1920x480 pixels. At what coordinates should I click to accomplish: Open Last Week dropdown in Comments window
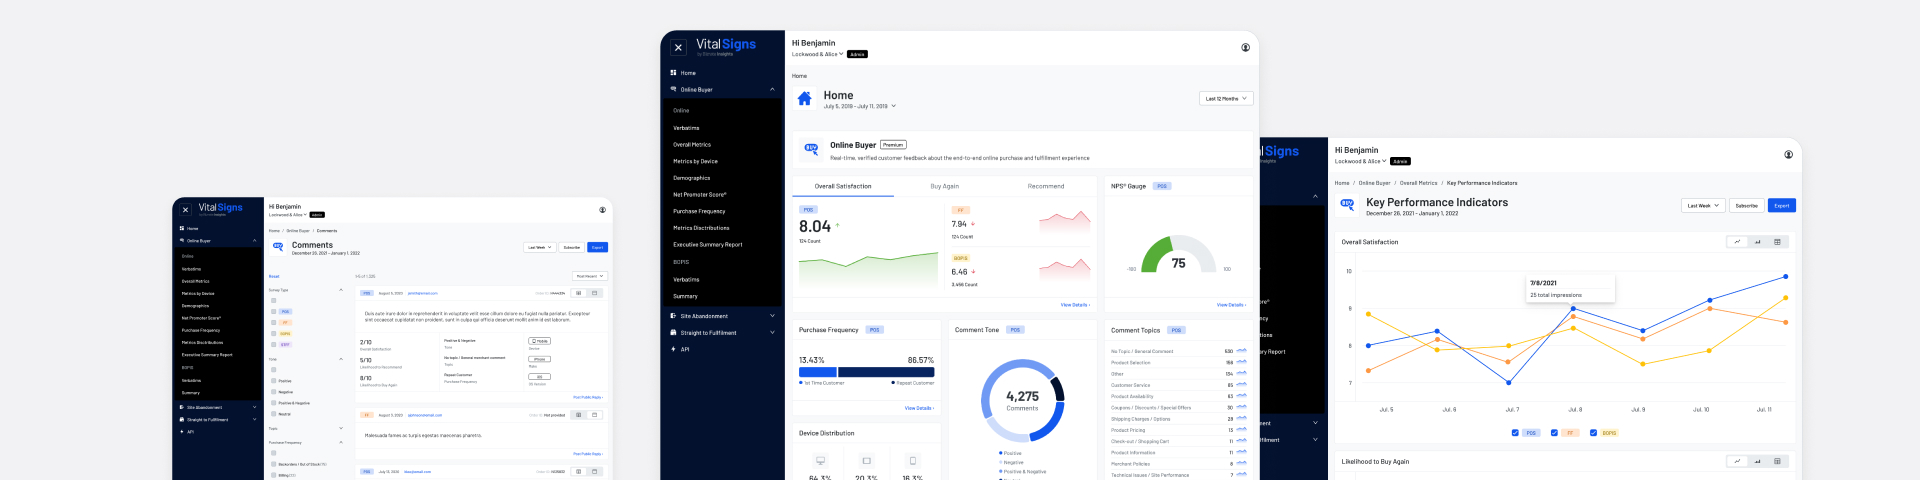click(538, 247)
